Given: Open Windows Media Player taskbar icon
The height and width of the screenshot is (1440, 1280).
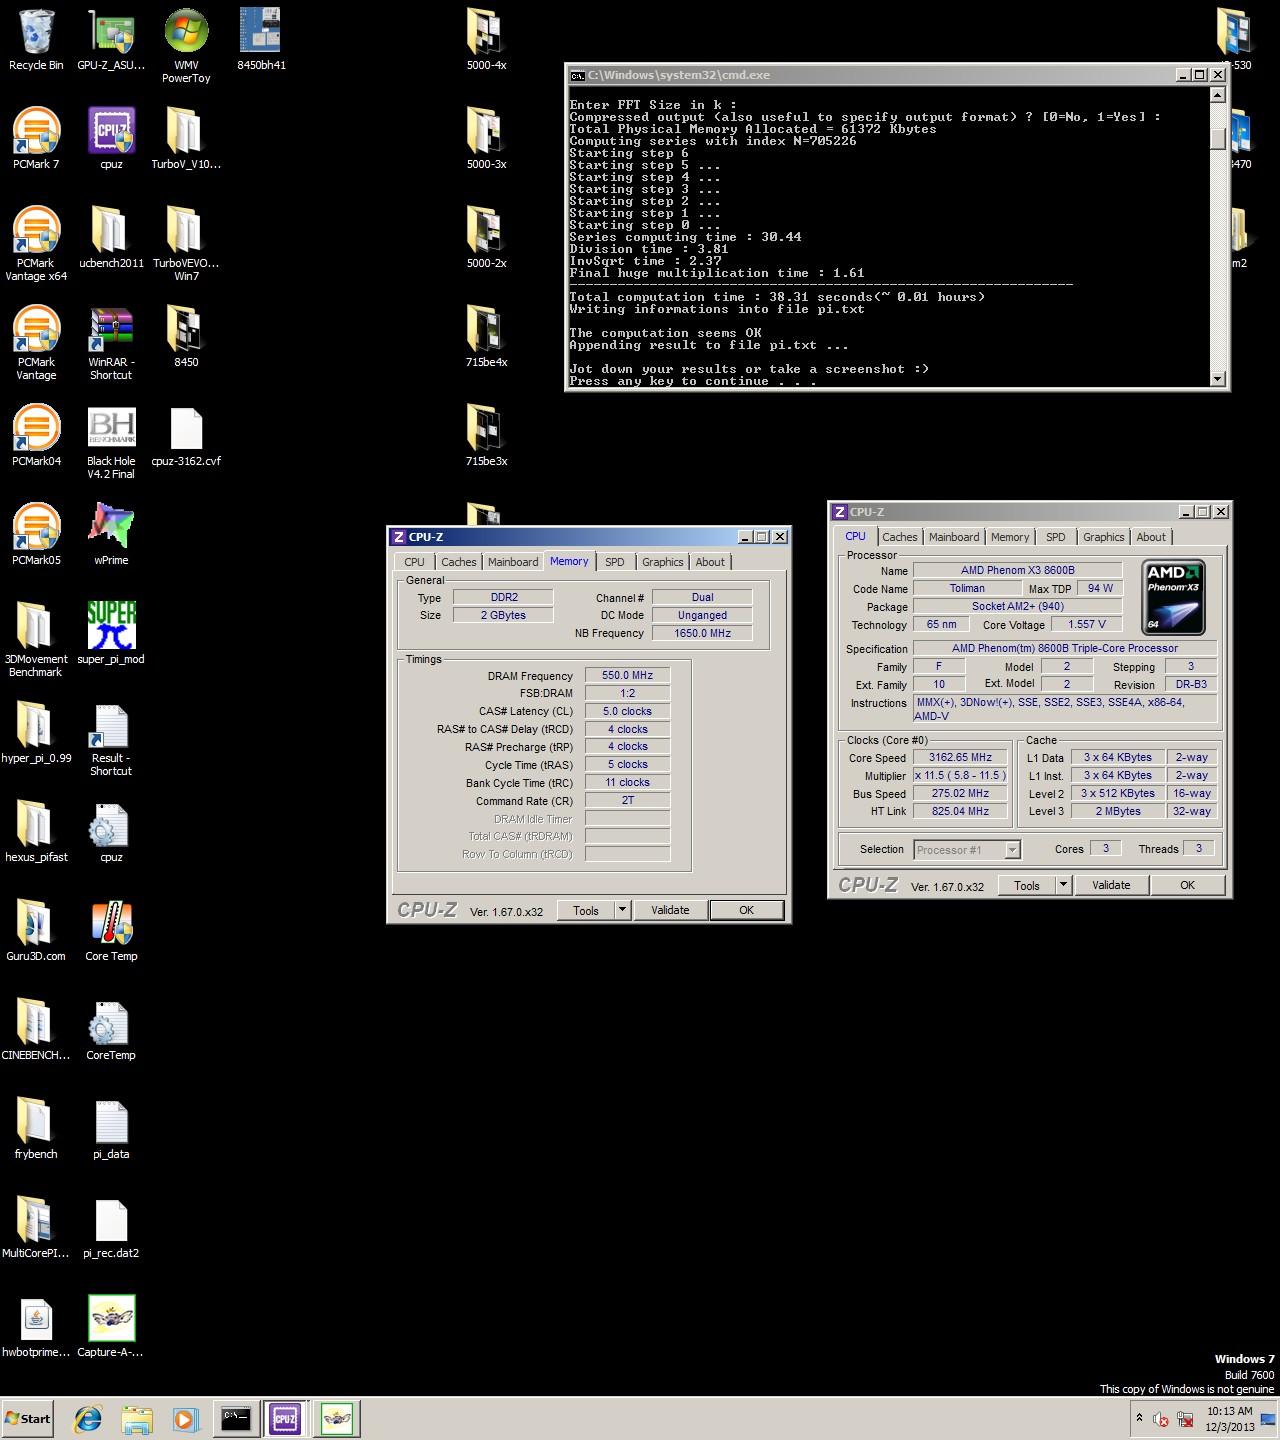Looking at the screenshot, I should pyautogui.click(x=185, y=1418).
